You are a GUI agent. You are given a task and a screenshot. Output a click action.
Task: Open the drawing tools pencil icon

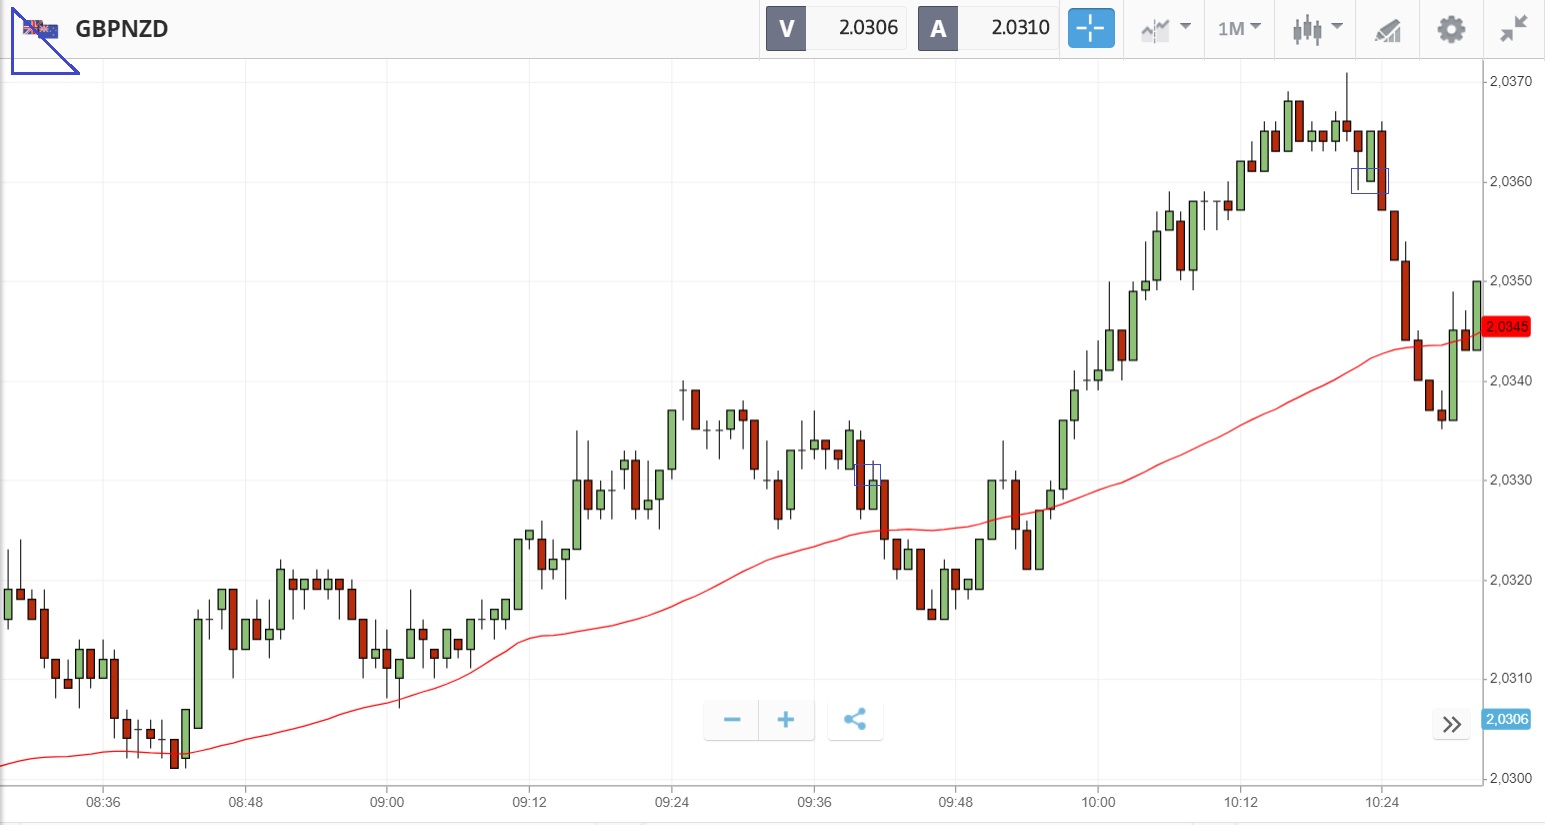pos(1387,30)
